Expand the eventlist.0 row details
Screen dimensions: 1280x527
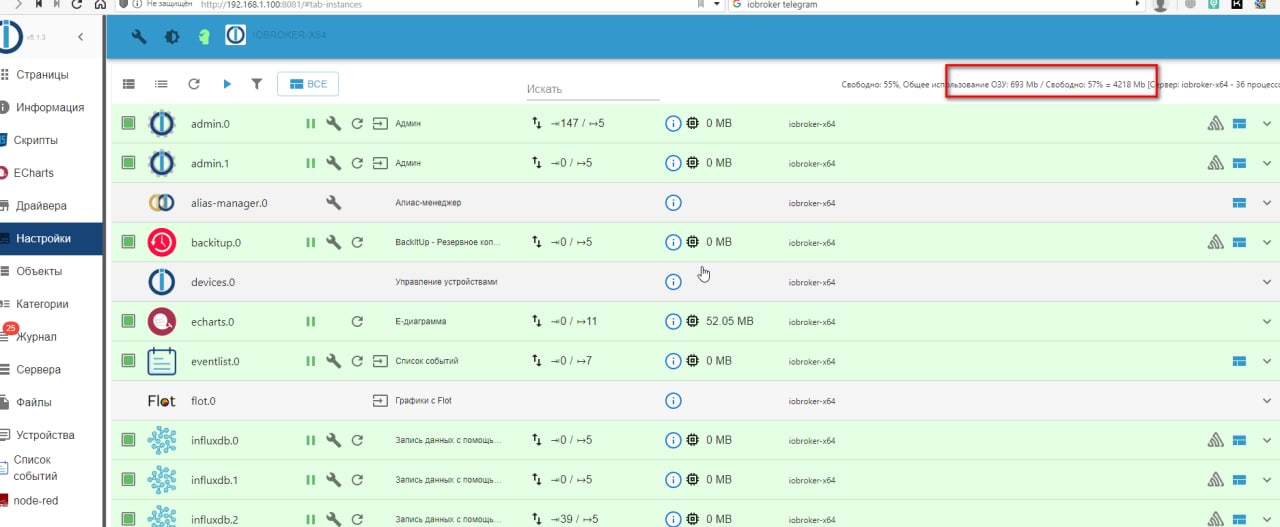pos(1267,361)
